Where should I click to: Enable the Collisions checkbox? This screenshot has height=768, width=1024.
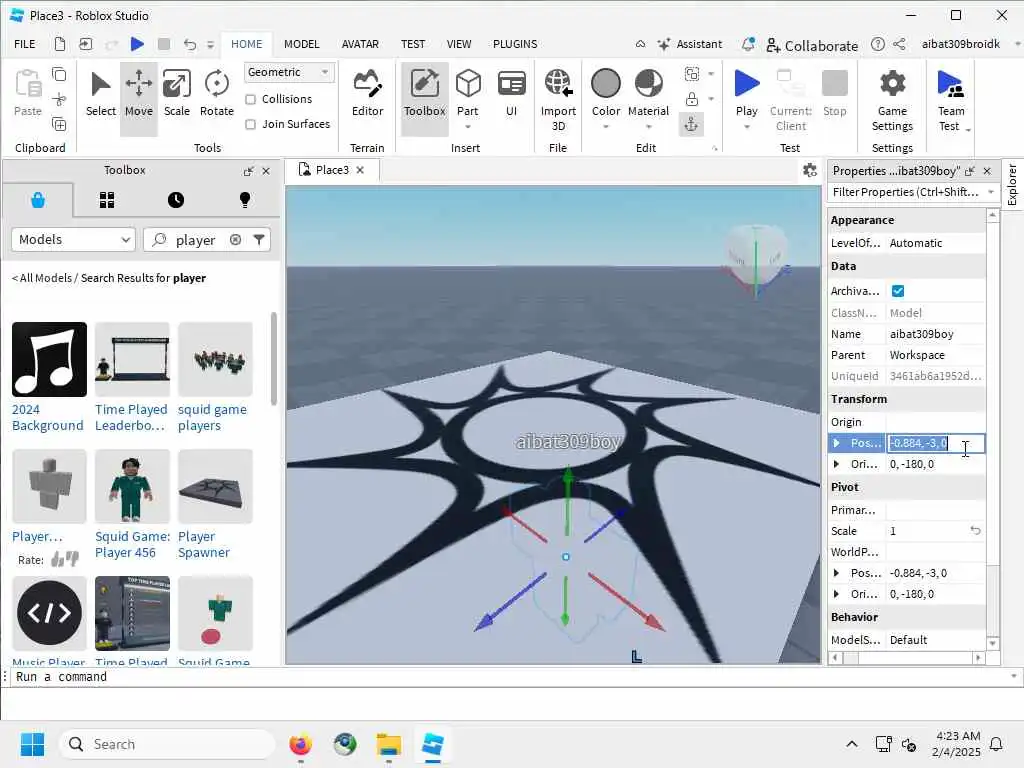(x=250, y=99)
